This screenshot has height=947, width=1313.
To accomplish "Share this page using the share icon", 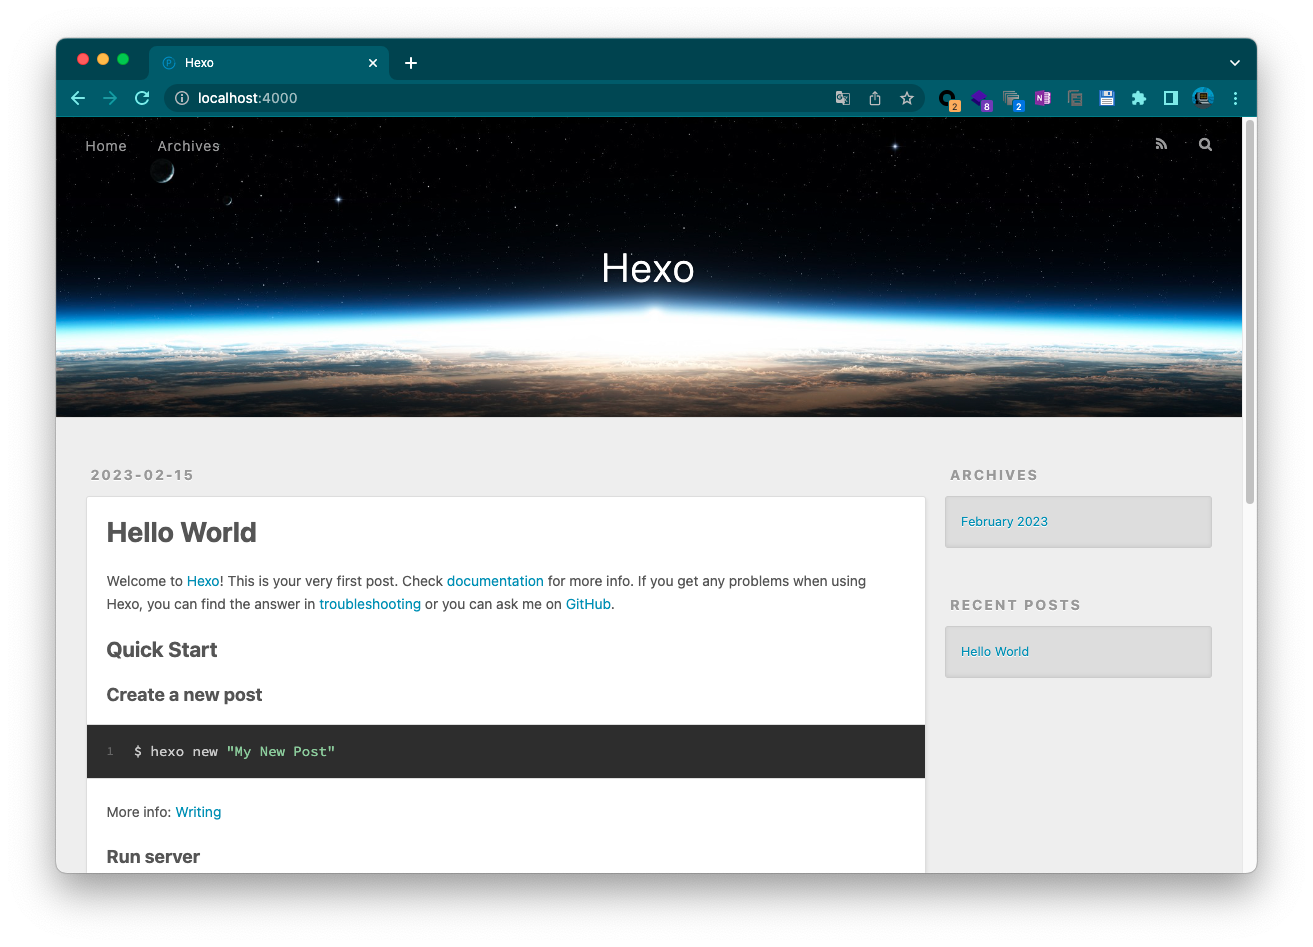I will 875,98.
